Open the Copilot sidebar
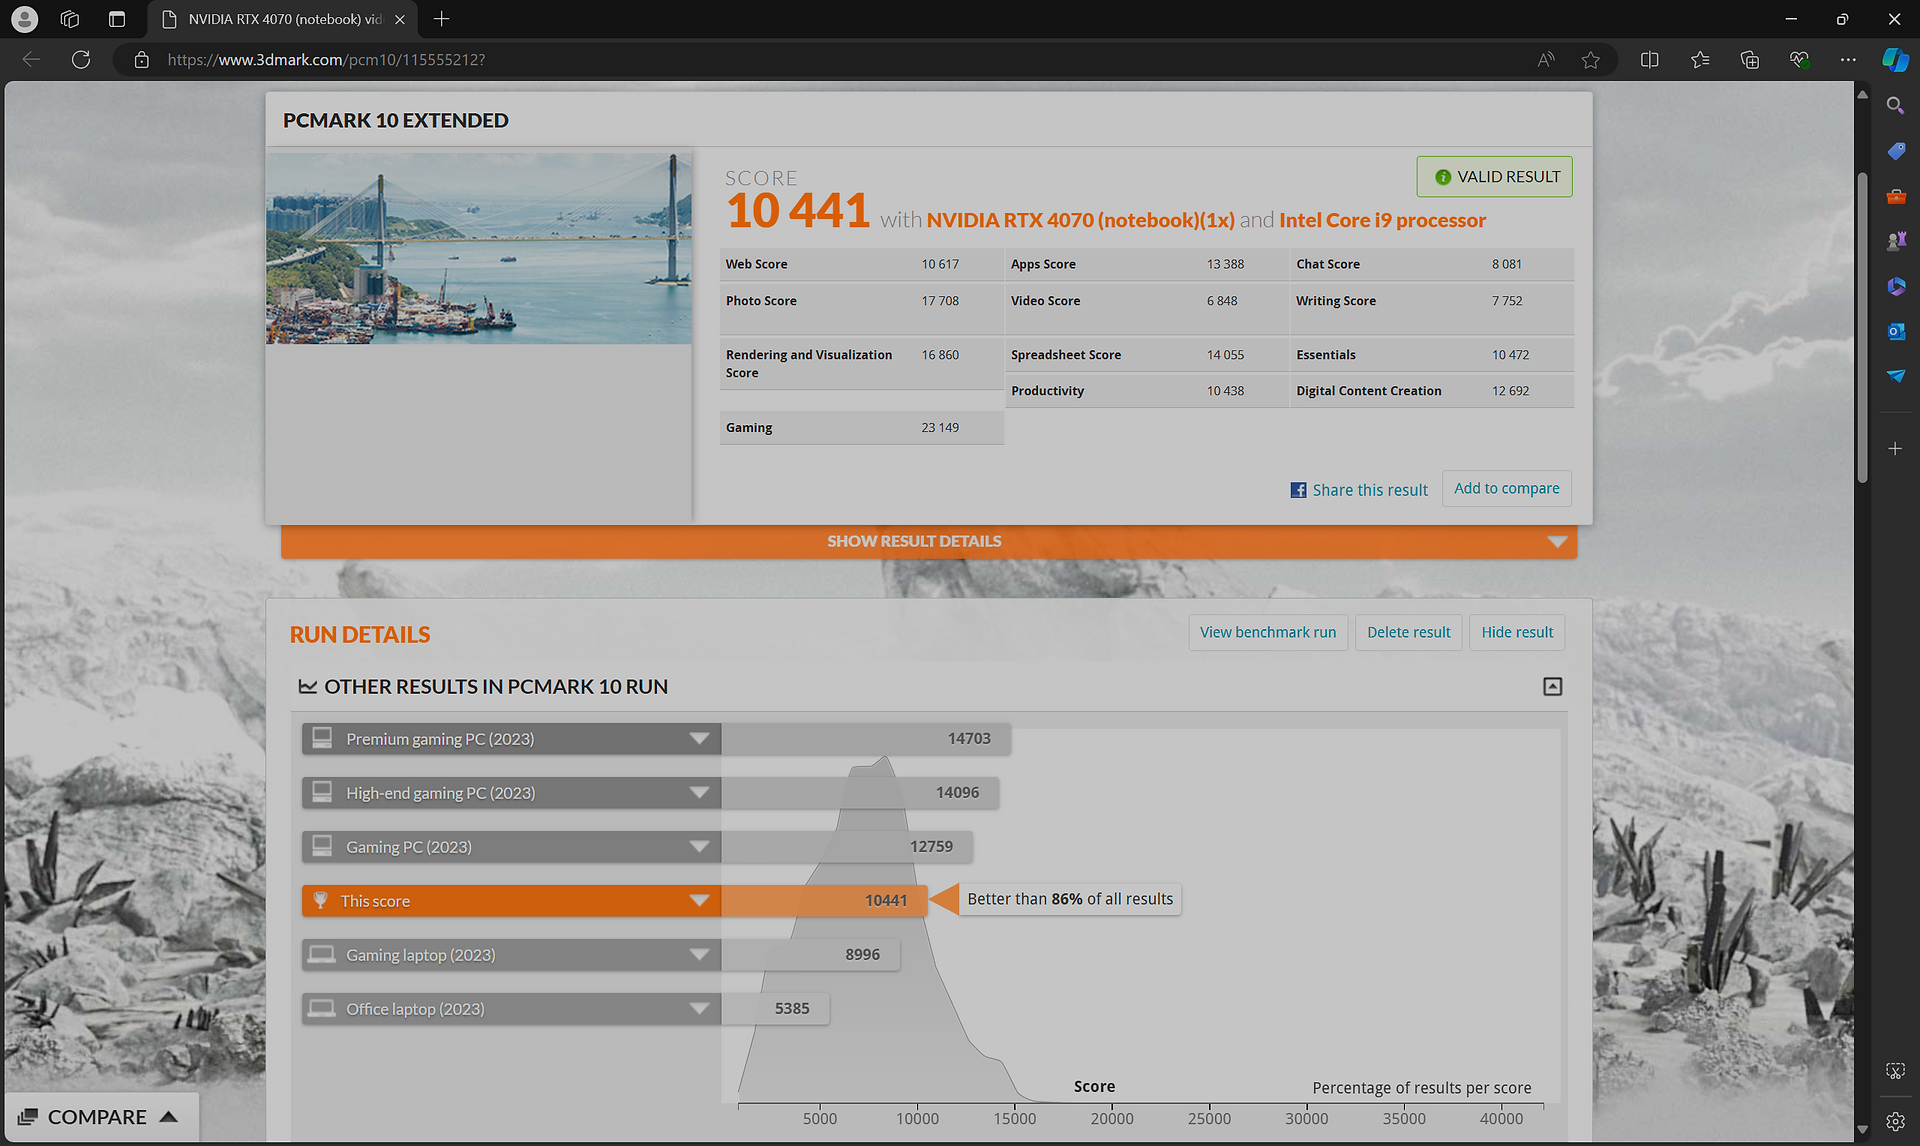 pos(1895,60)
